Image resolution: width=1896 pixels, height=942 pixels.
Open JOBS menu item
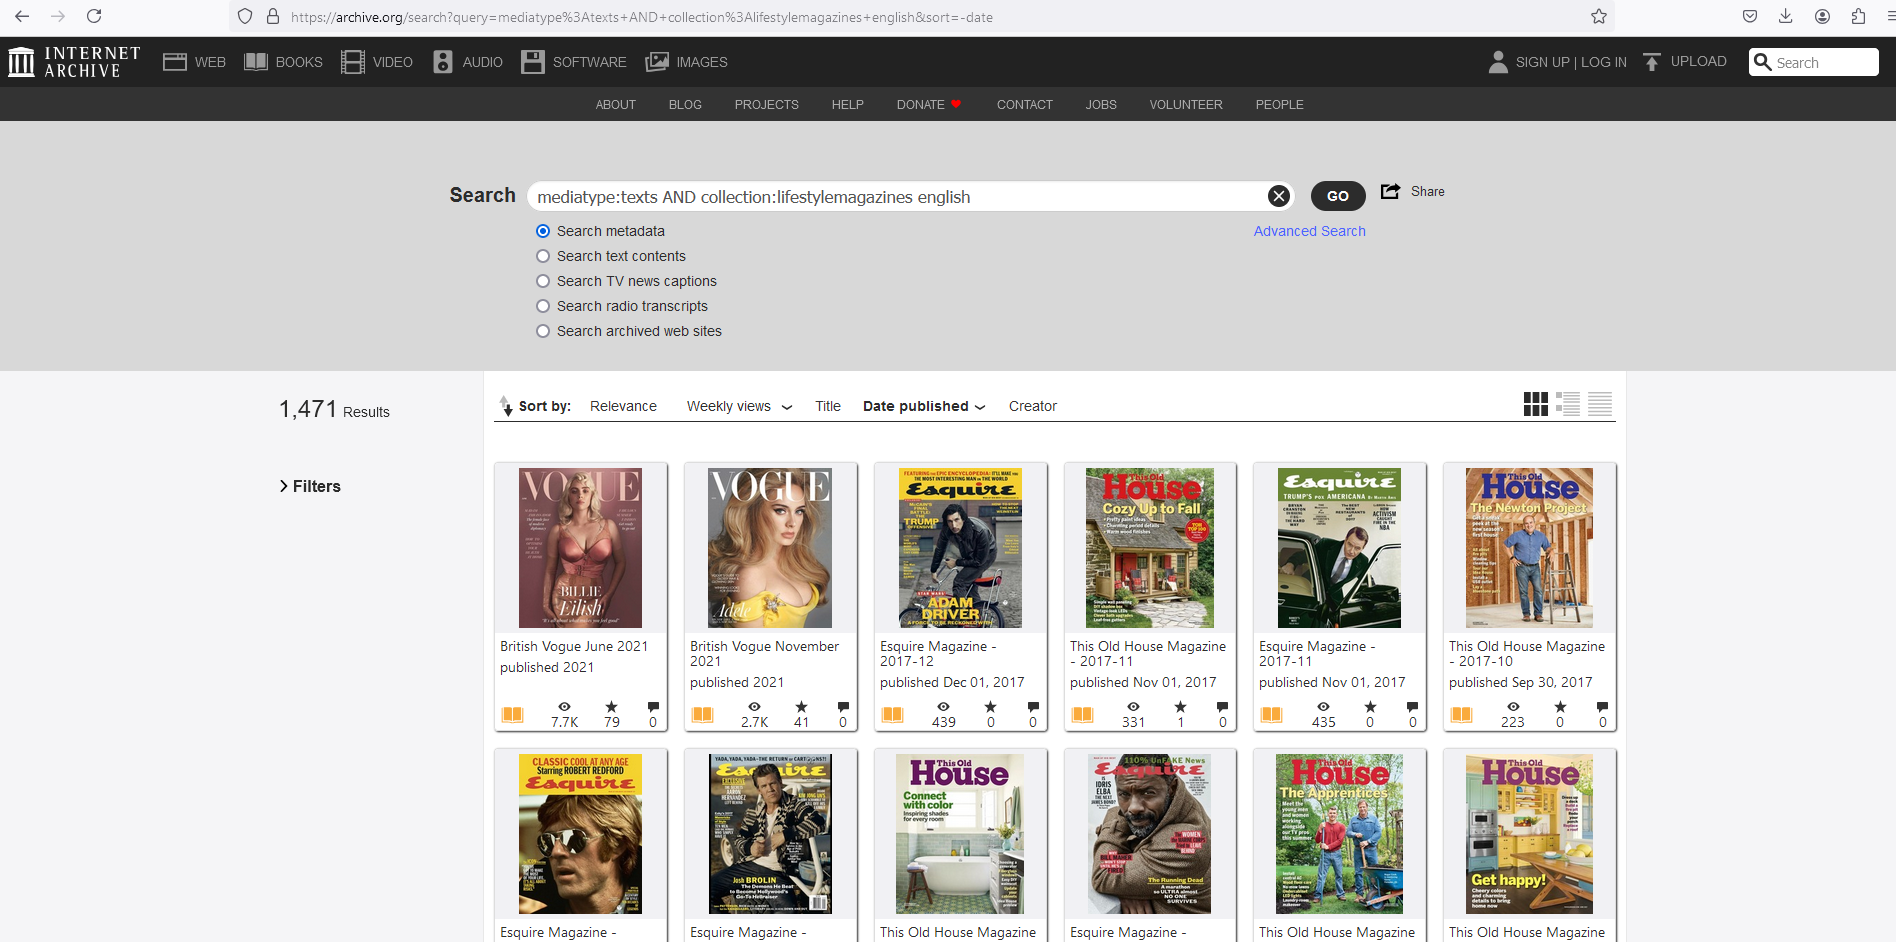click(x=1101, y=104)
